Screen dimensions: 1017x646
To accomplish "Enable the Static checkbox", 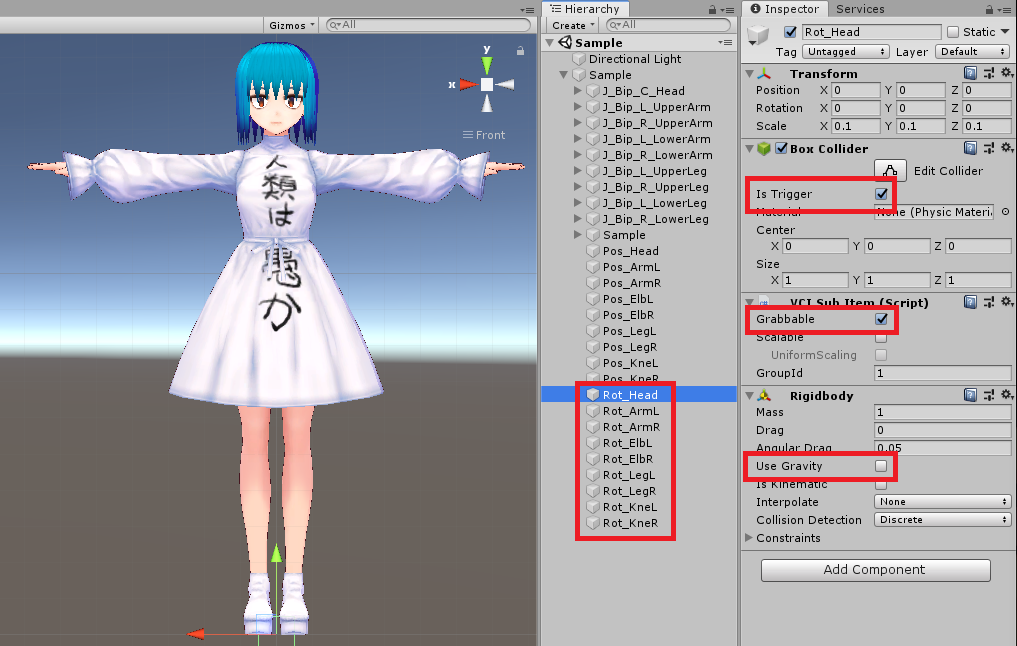I will pos(953,32).
